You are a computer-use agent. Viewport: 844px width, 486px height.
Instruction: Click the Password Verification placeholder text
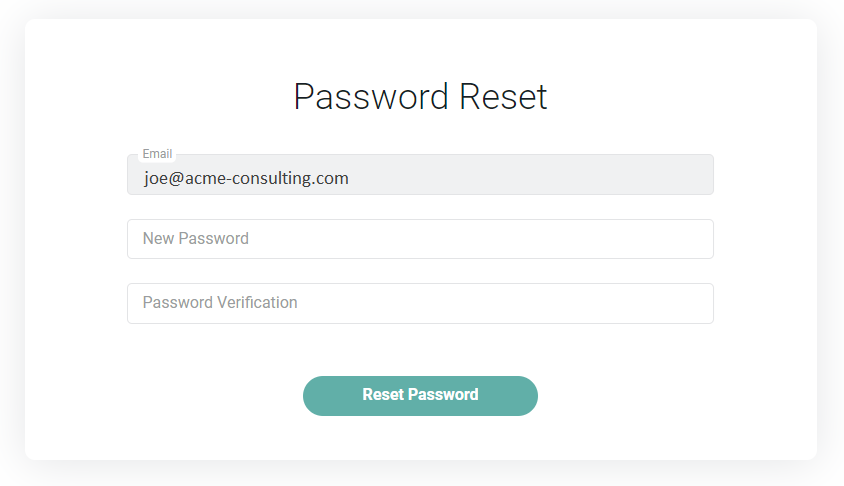[x=220, y=303]
